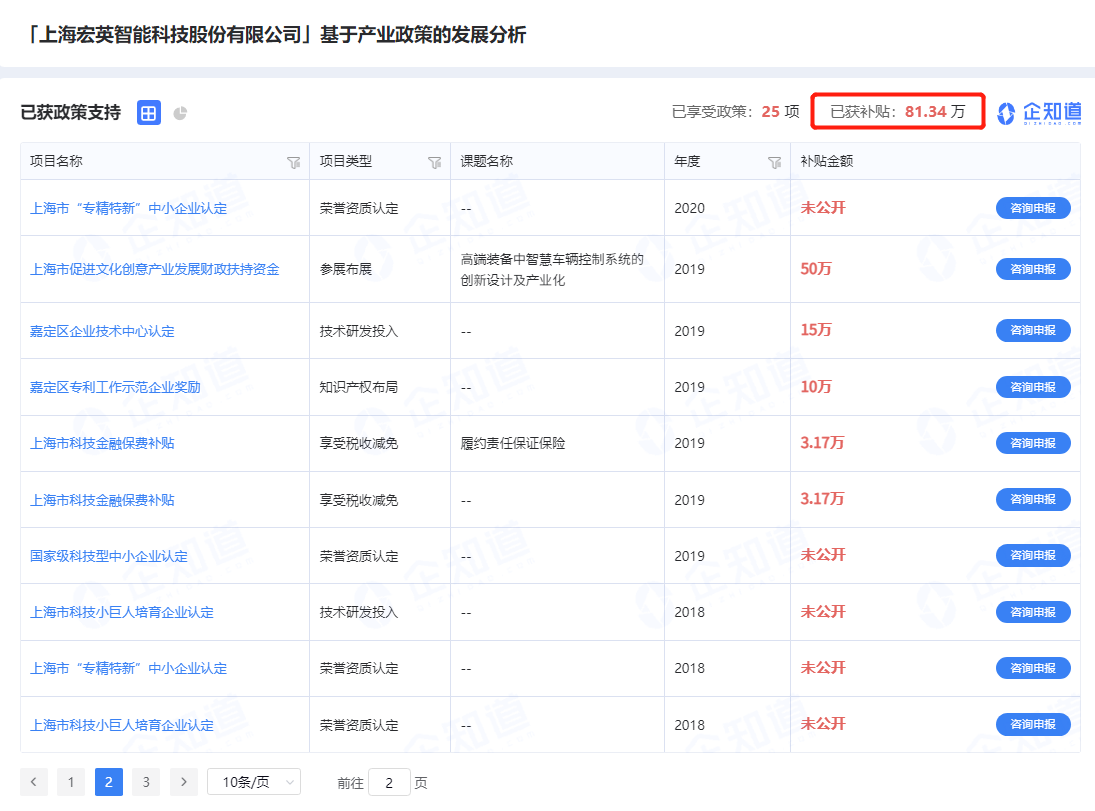Switch to the blue table view icon
The height and width of the screenshot is (811, 1095).
click(149, 112)
